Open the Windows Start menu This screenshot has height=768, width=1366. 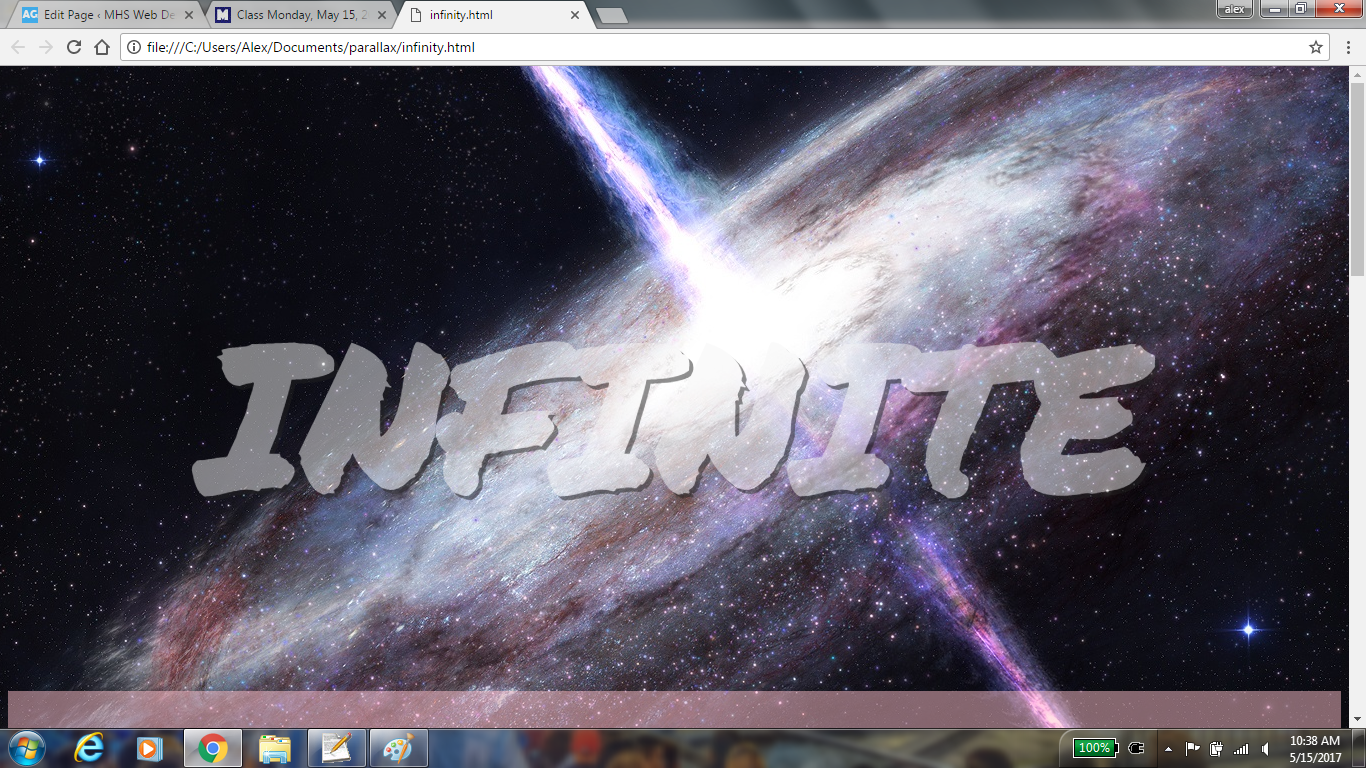click(26, 748)
